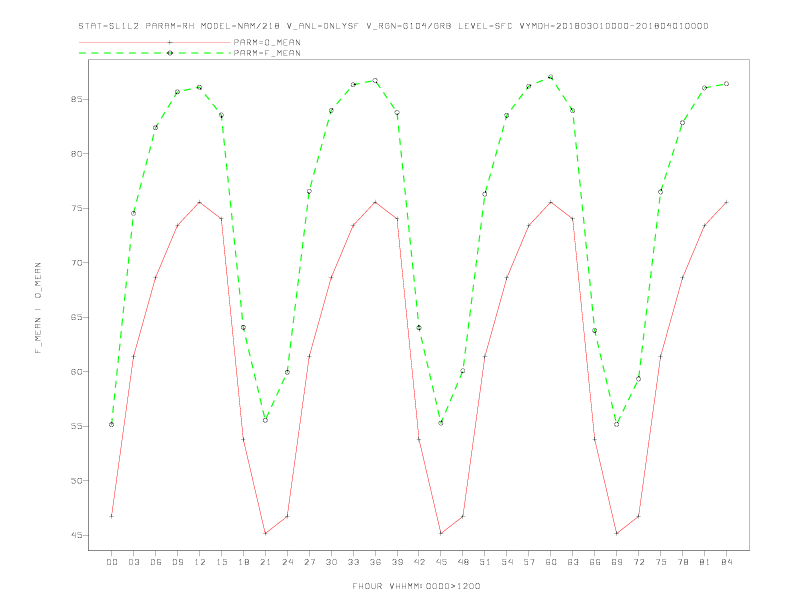Viewport: 792px width, 612px height.
Task: Click the chart title starting with STAT=SL1L2
Action: point(393,26)
